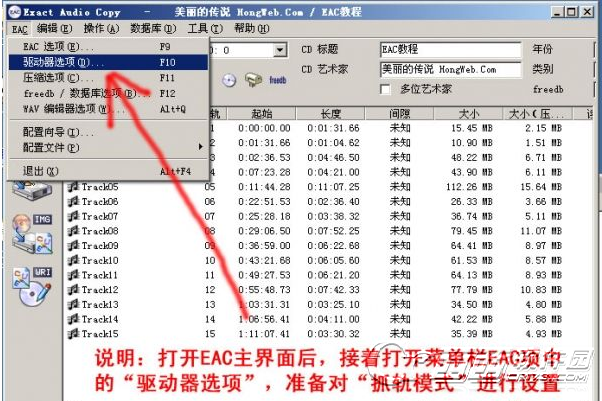Select Track14 row
The height and width of the screenshot is (401, 602).
click(328, 319)
